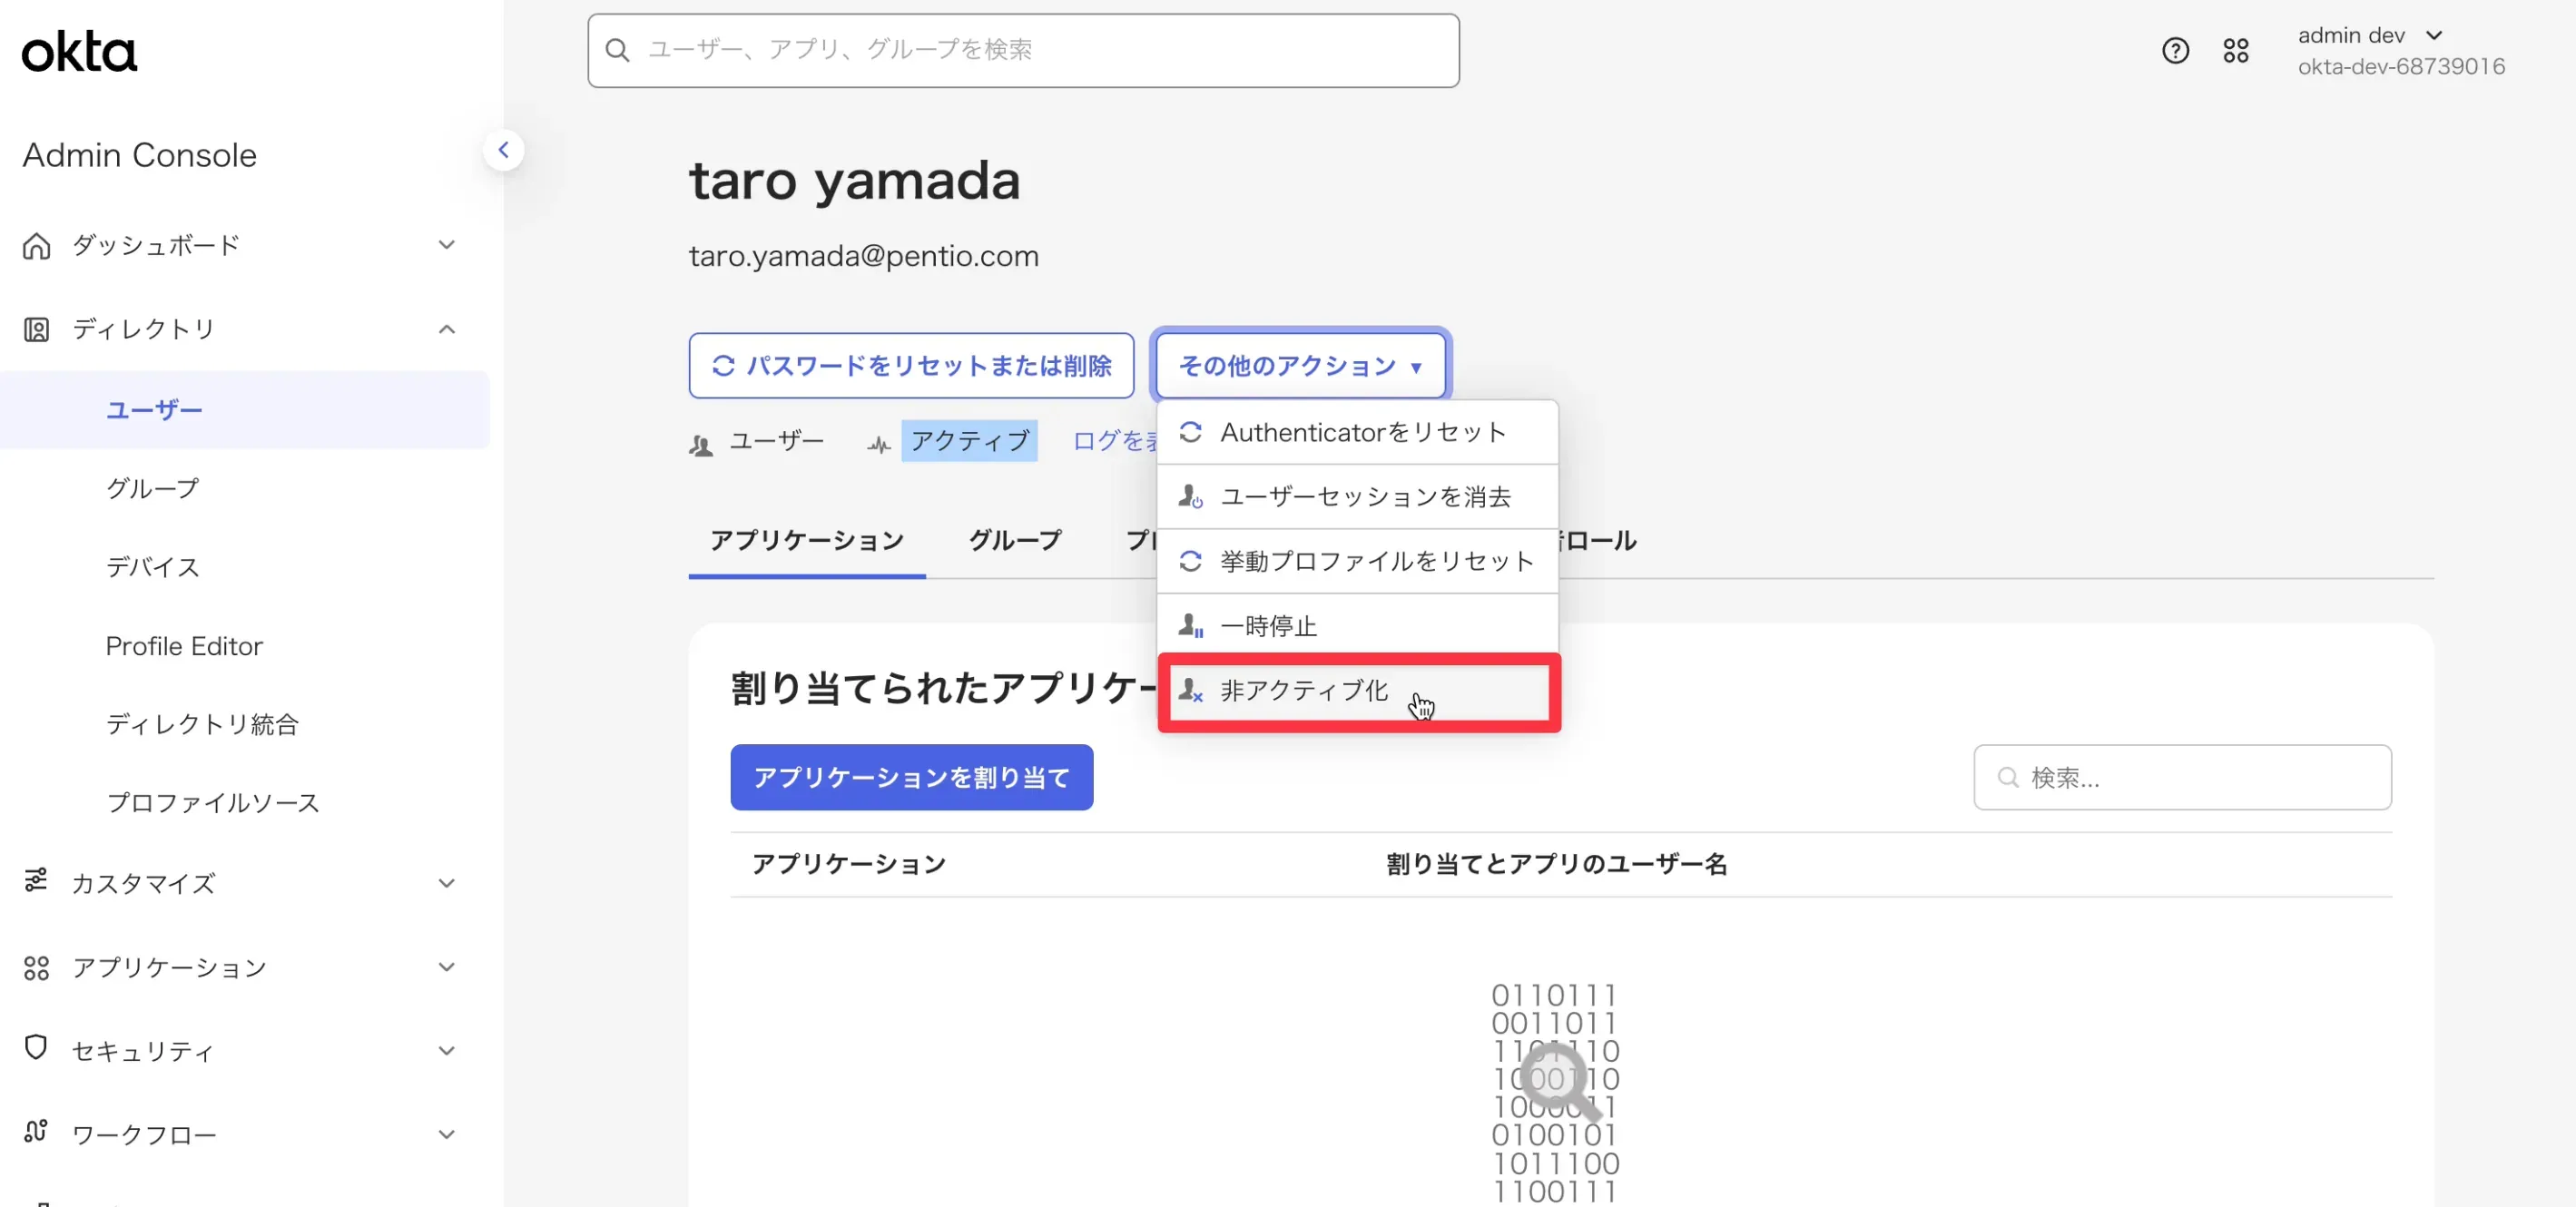Collapse the sidebar with arrow button

pos(503,150)
